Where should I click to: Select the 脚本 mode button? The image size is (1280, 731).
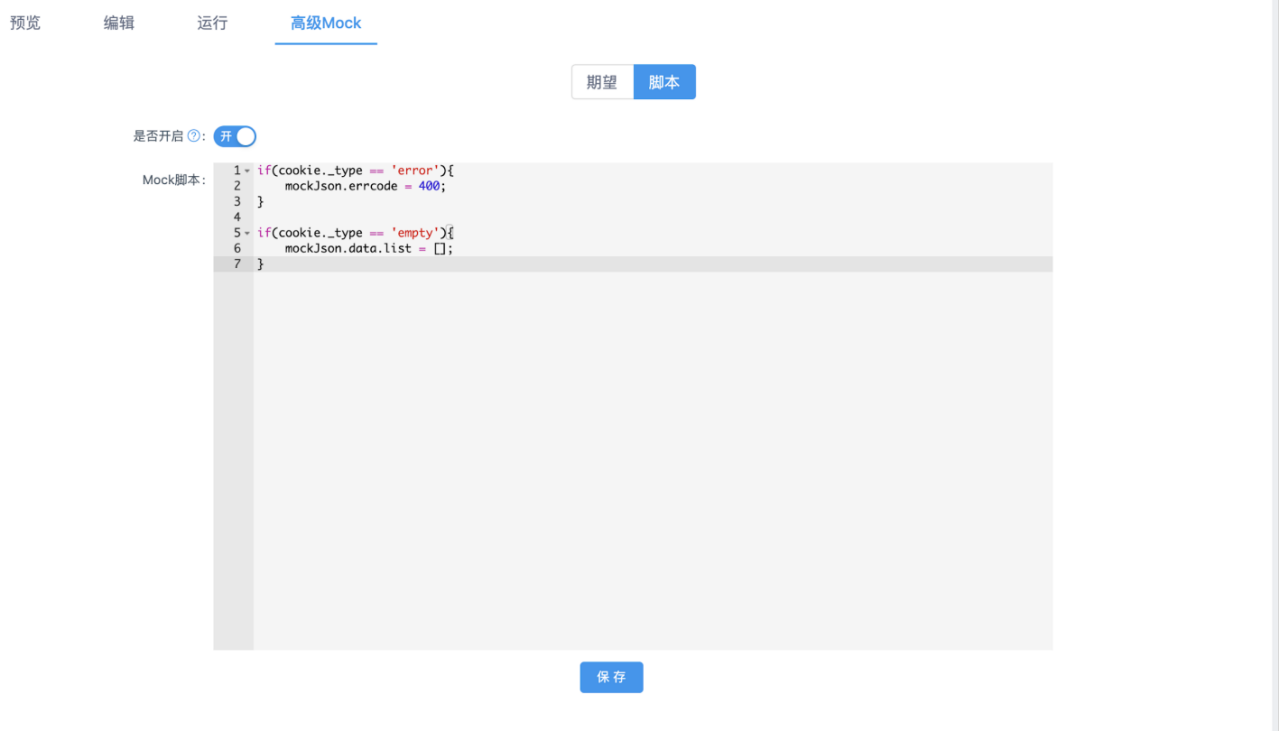[664, 82]
